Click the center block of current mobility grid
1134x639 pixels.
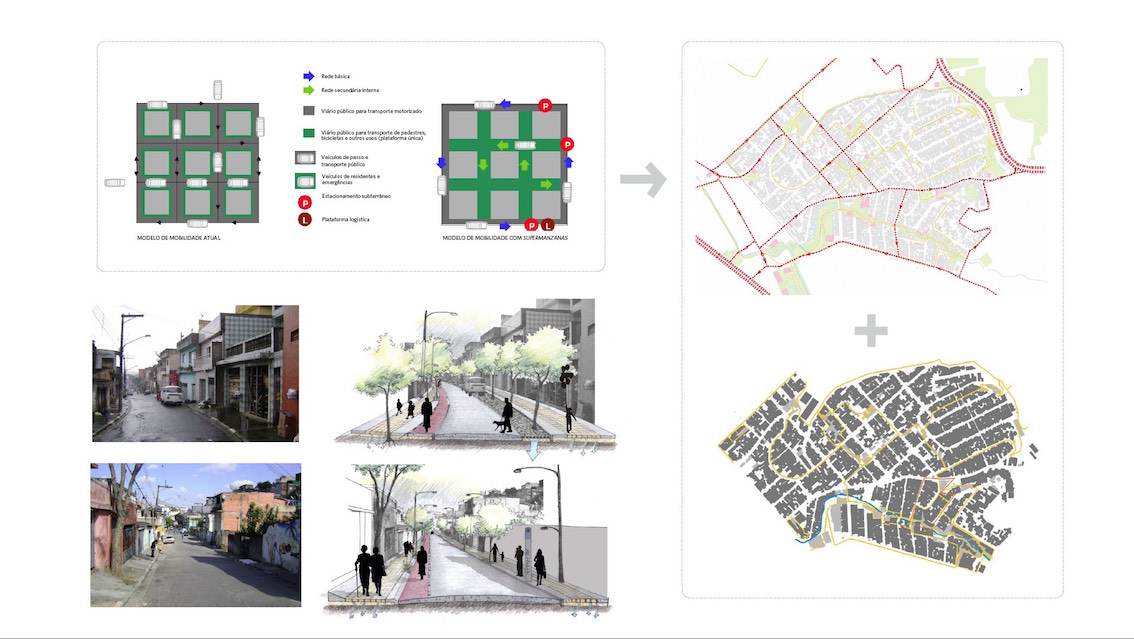tap(197, 162)
